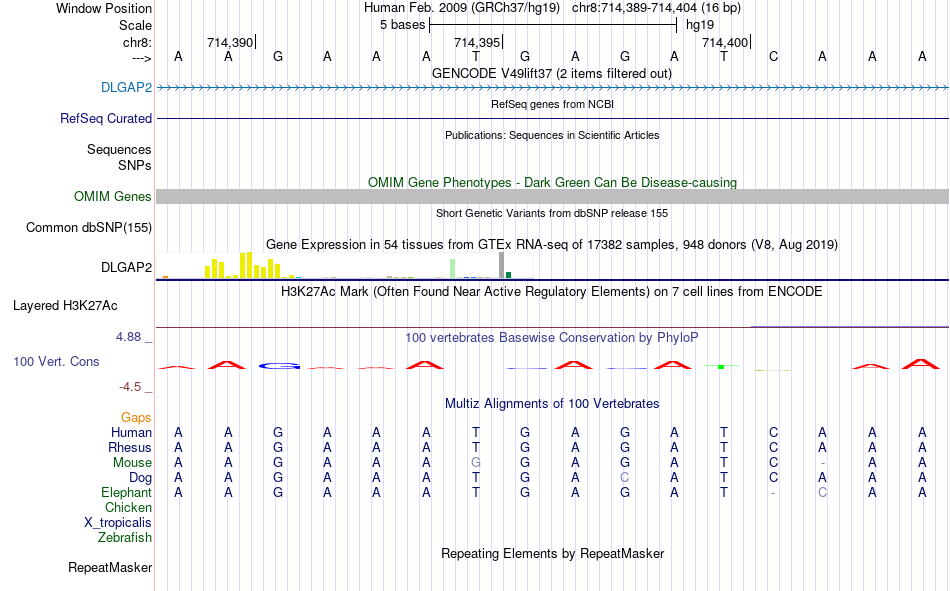Click the GENCODE V49lift37 track title

tap(551, 73)
